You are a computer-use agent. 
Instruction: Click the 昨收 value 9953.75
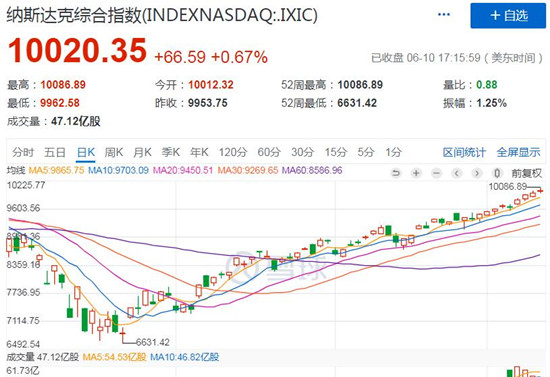click(208, 103)
